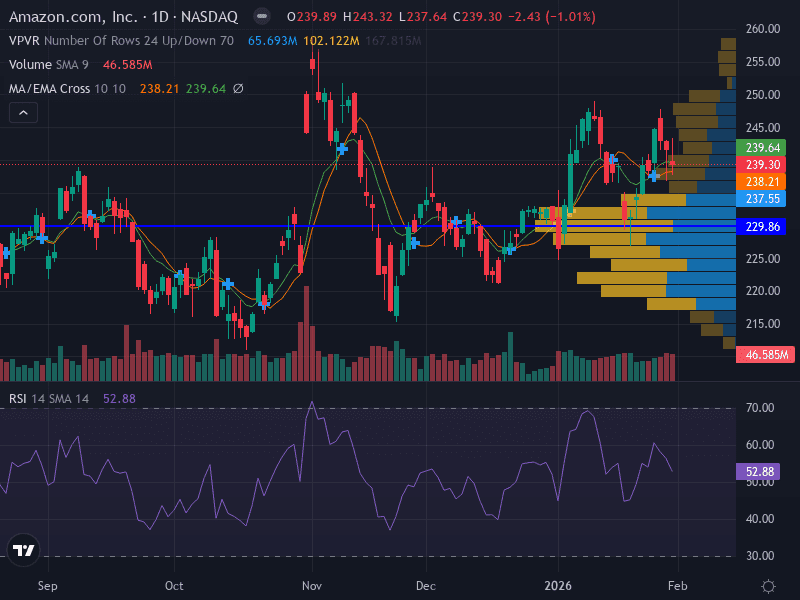The width and height of the screenshot is (800, 600).
Task: Click the Volume SMA value 46.585M in legend
Action: coord(128,65)
